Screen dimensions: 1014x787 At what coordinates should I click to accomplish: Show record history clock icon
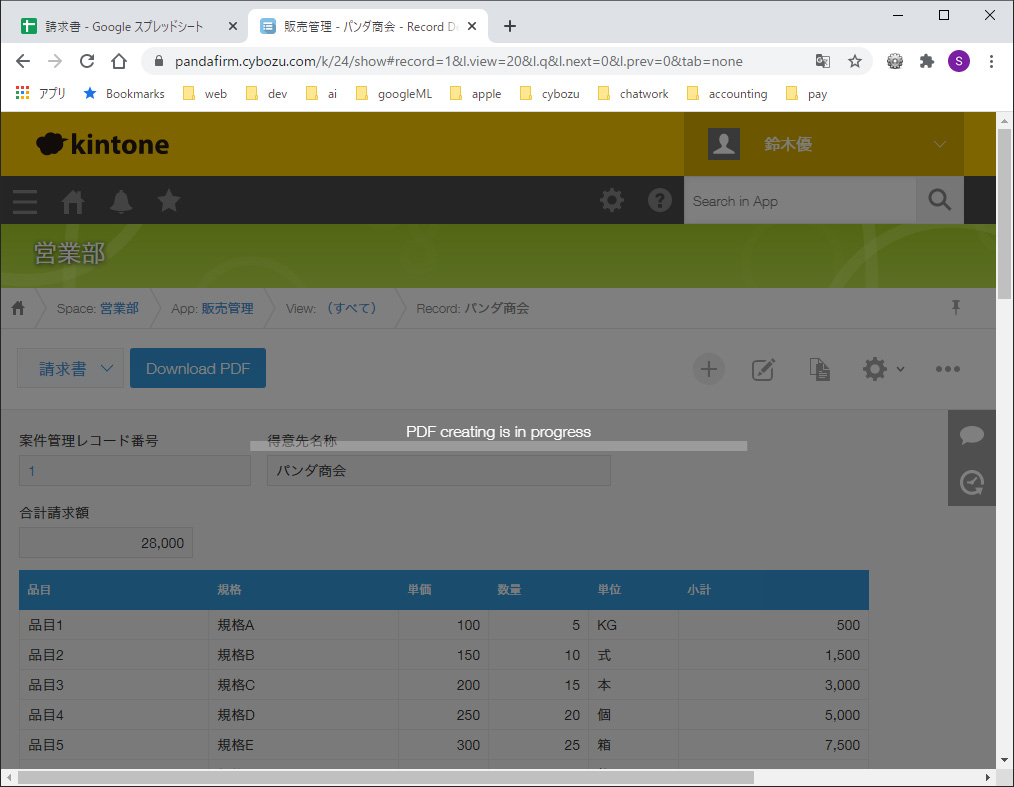971,483
